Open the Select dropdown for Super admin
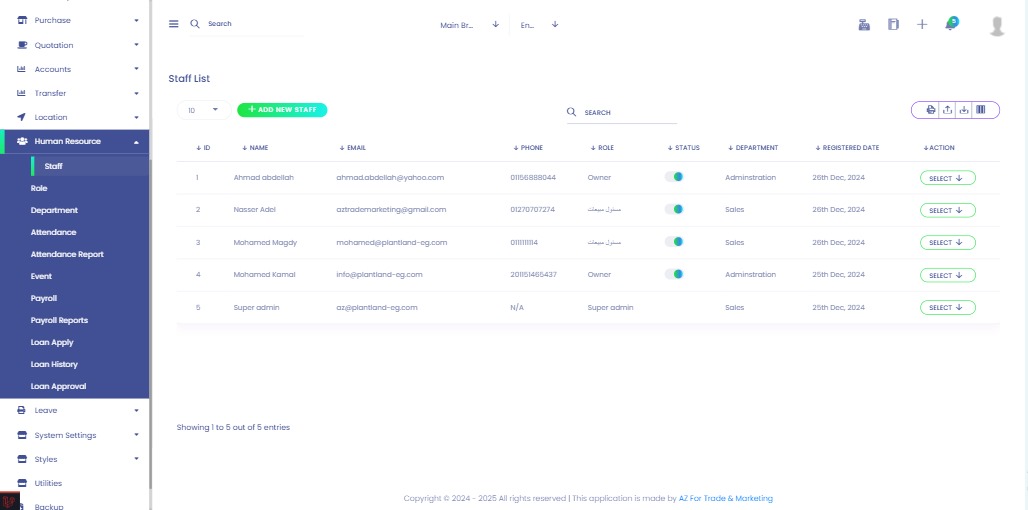 [947, 308]
